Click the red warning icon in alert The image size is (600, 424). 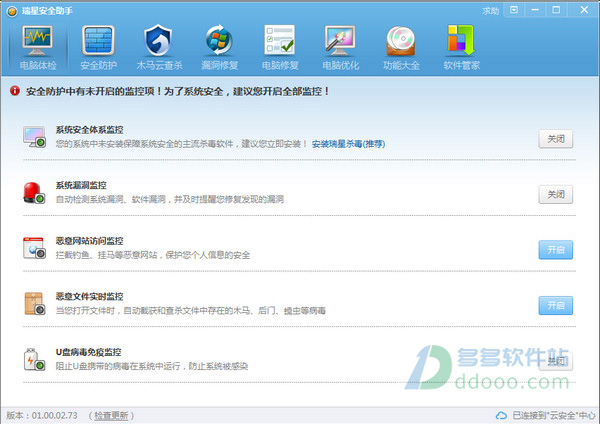[x=15, y=91]
